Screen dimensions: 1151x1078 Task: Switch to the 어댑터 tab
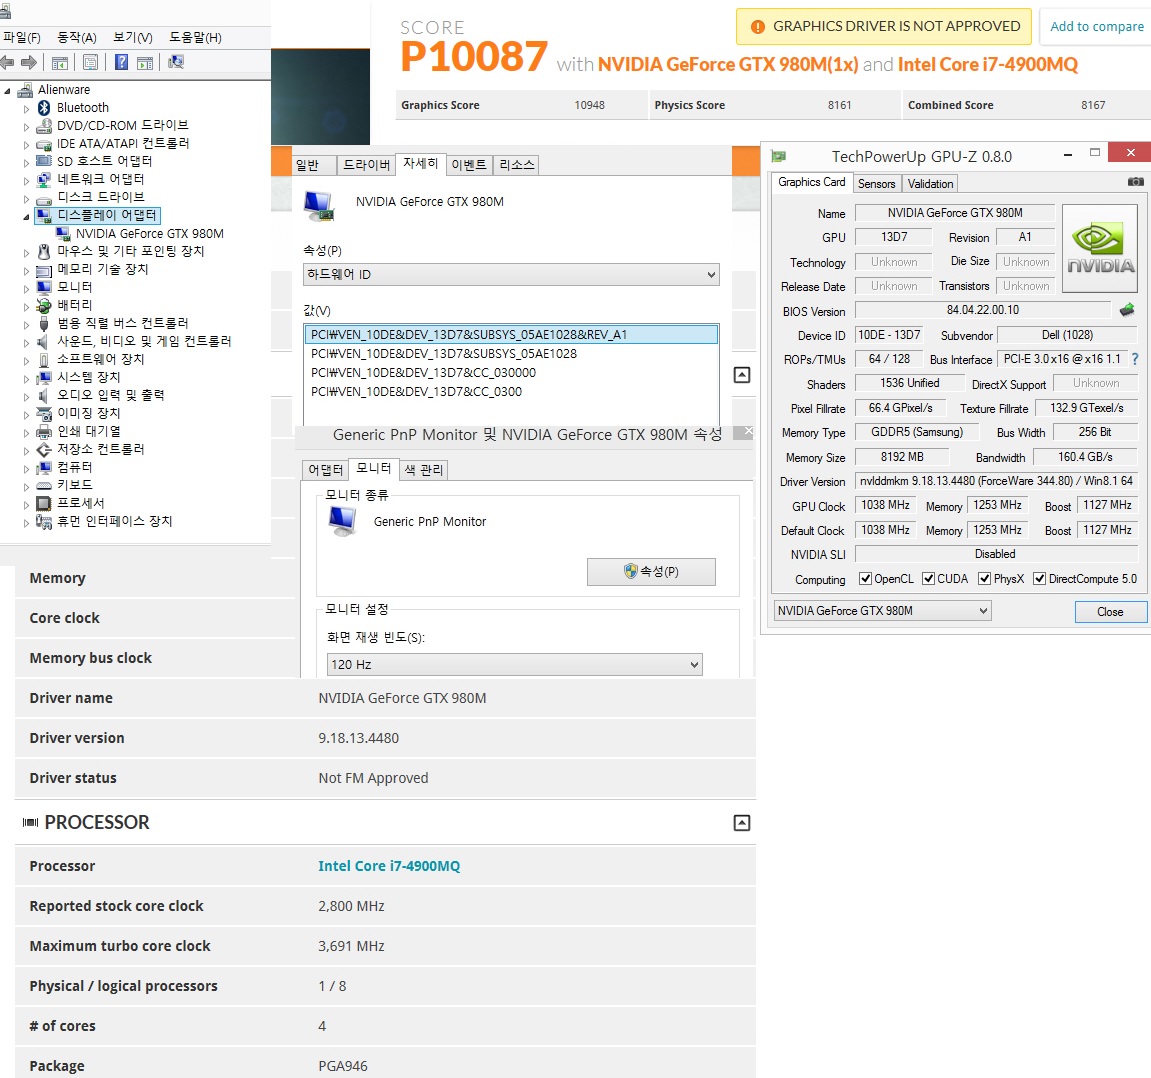coord(324,470)
